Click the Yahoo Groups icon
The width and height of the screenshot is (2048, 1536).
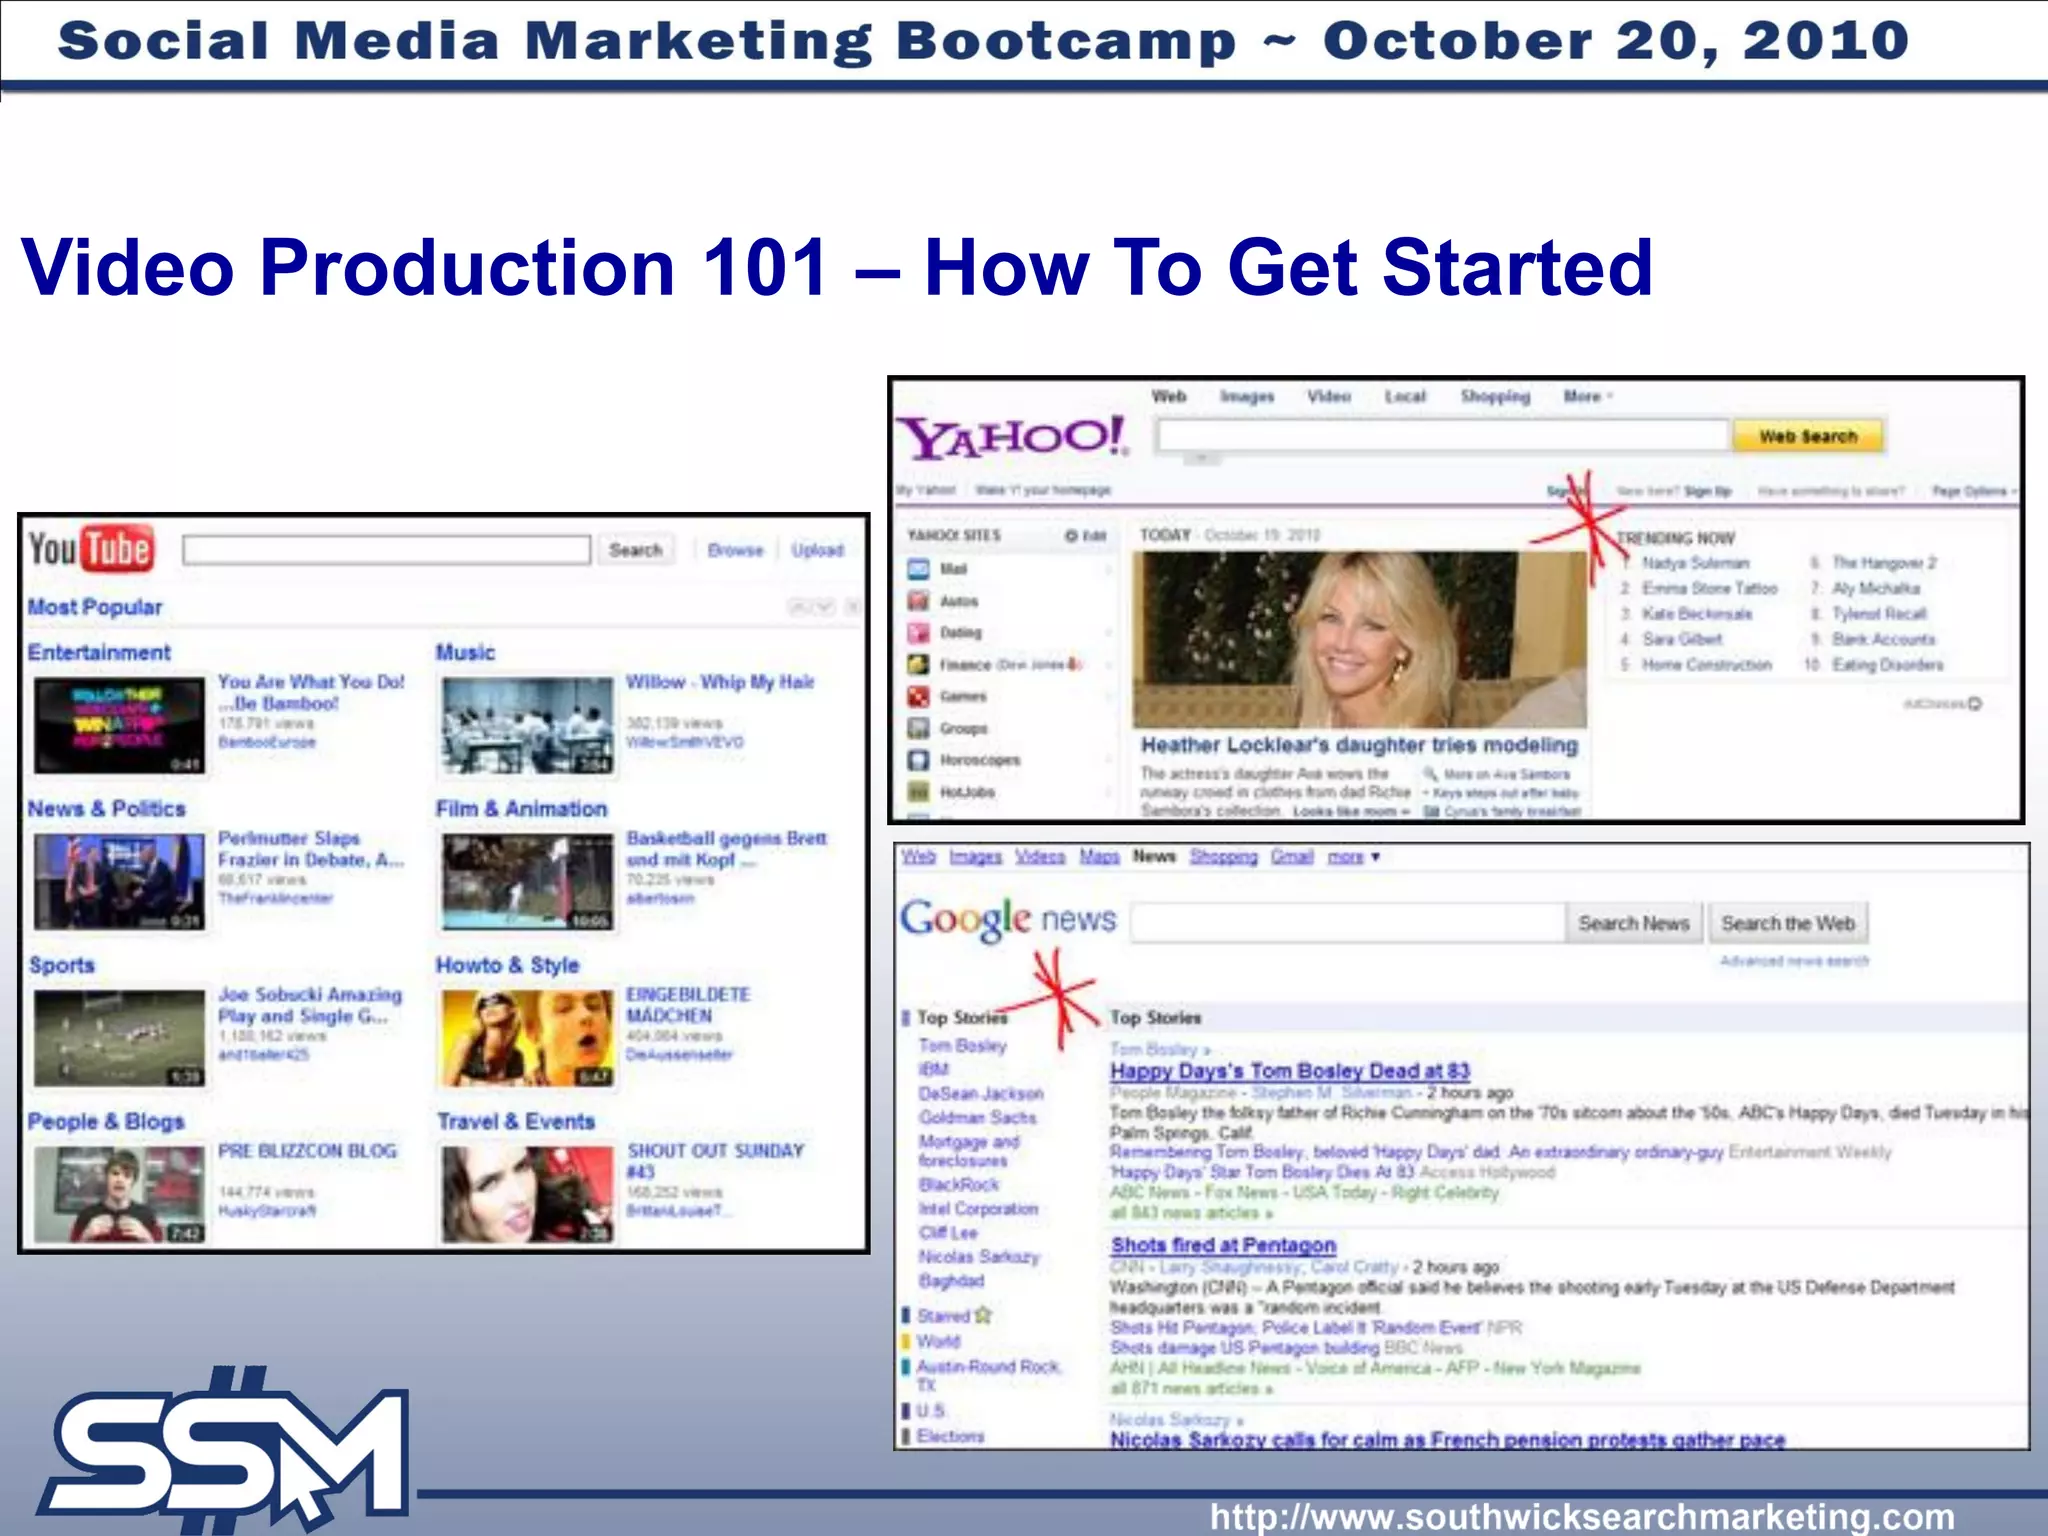918,728
